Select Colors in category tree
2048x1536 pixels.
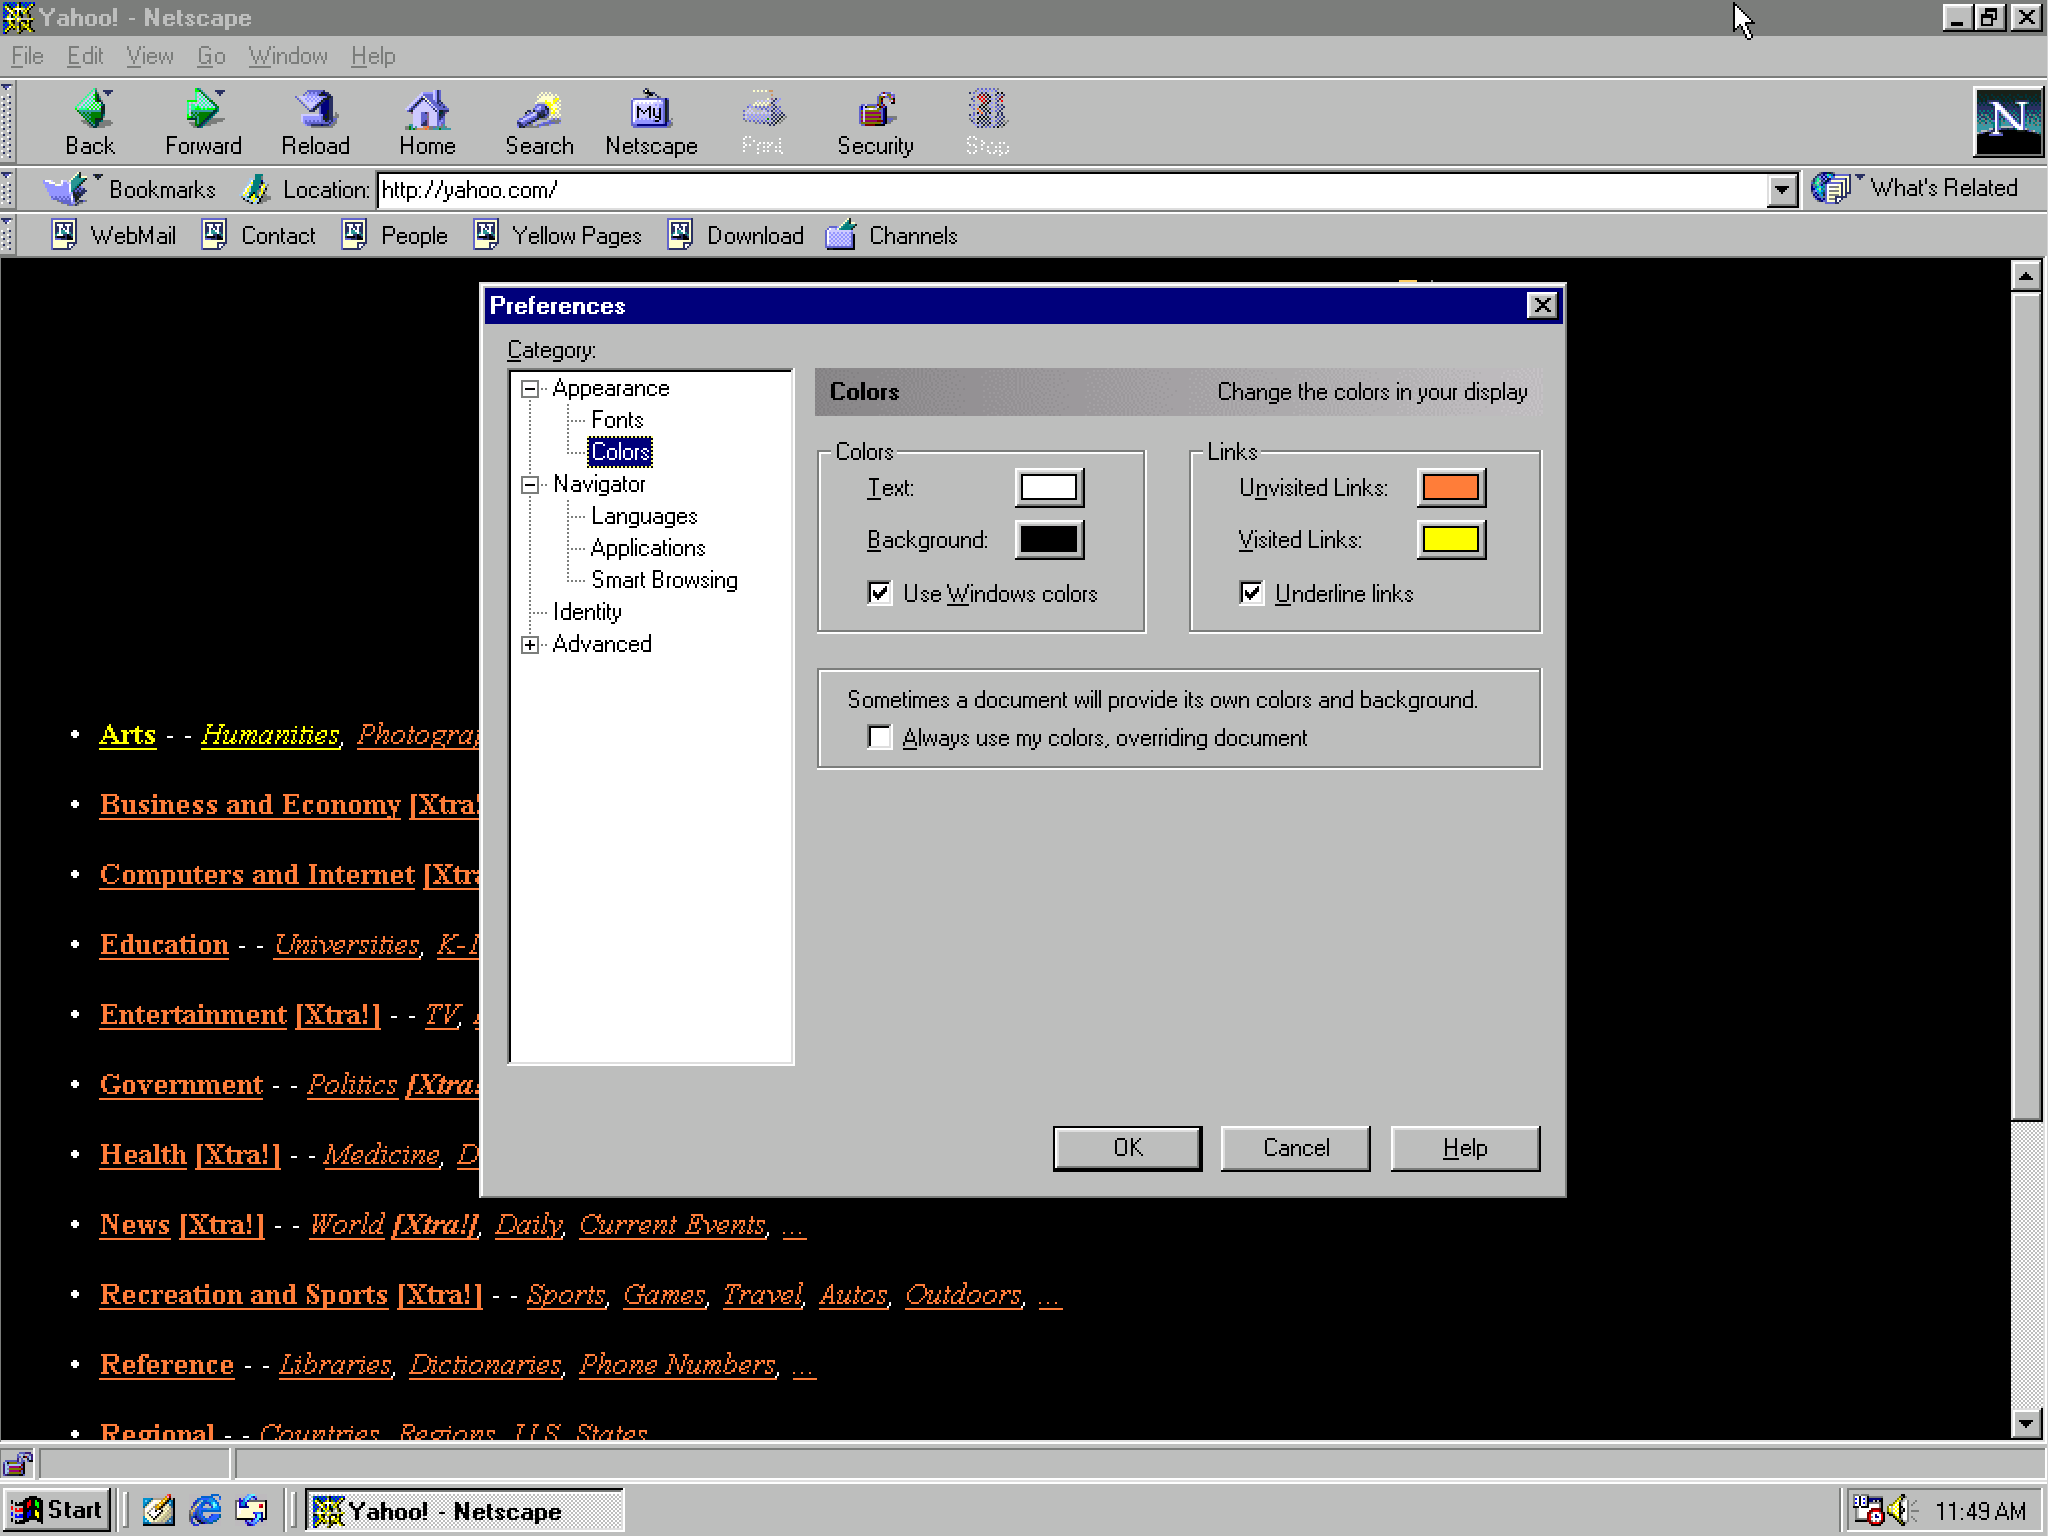pos(620,452)
